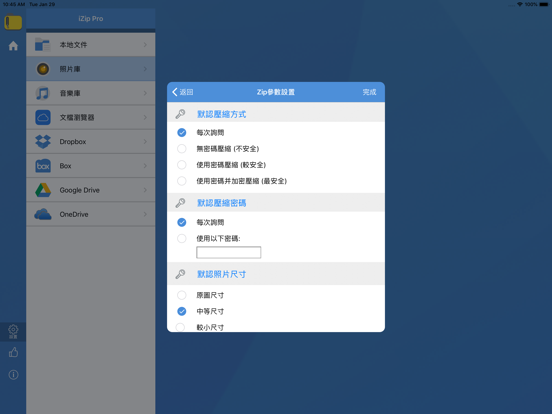Click key icon beside 默認照片尺寸

point(180,274)
